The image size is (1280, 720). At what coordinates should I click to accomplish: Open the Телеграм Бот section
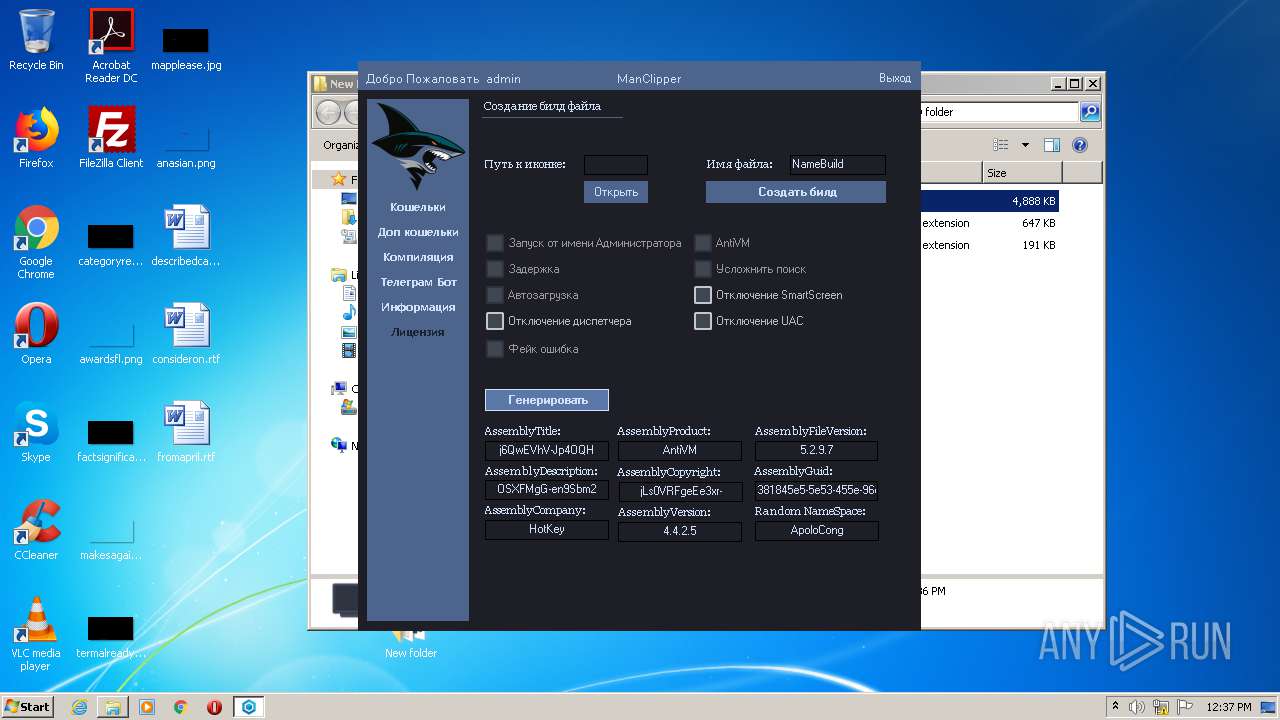coord(418,282)
